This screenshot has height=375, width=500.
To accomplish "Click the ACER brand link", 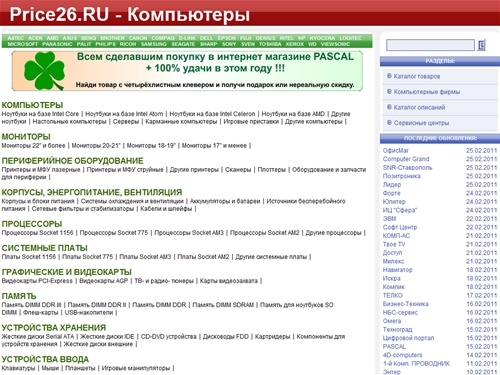I will (x=35, y=38).
